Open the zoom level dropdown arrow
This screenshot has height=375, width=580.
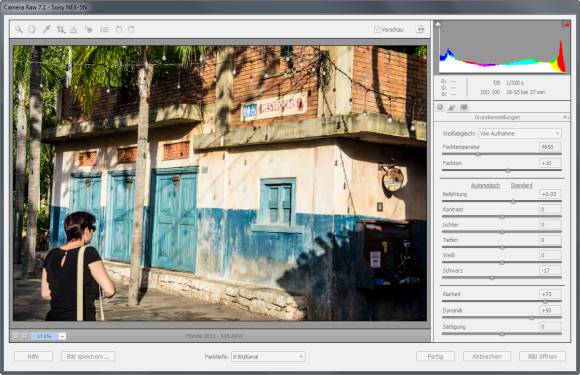62,336
